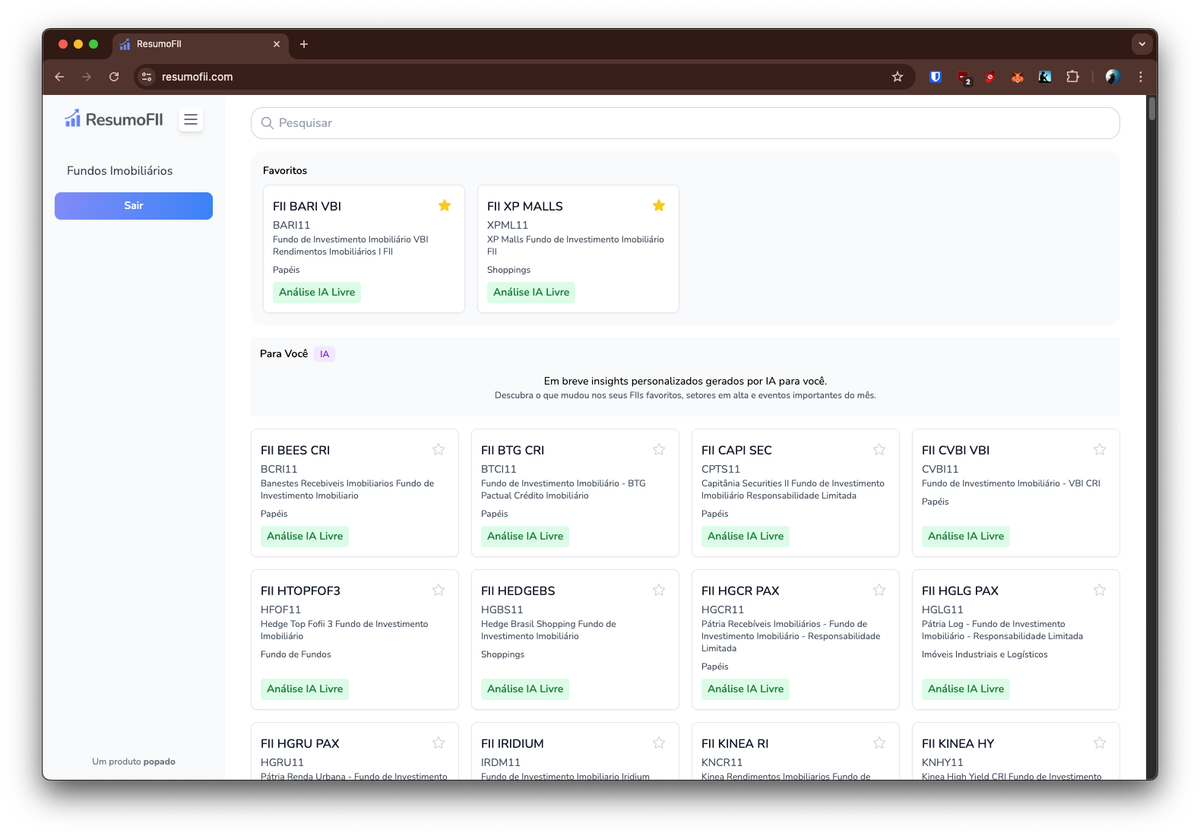Favorite FII CVBI VBI with its star
The width and height of the screenshot is (1200, 836).
click(x=1100, y=450)
